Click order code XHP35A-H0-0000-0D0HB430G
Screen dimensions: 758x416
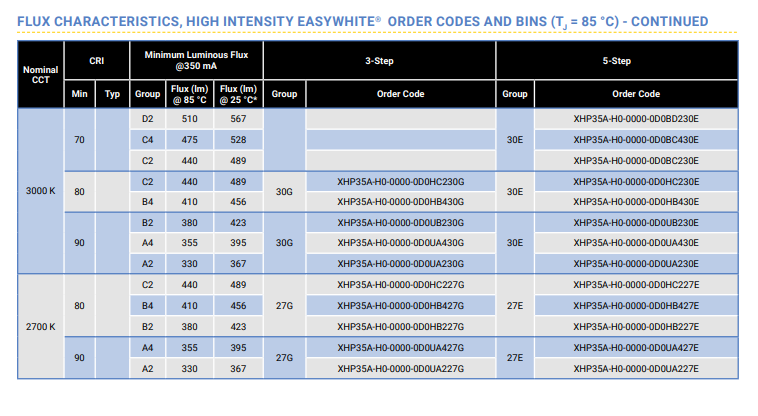401,201
